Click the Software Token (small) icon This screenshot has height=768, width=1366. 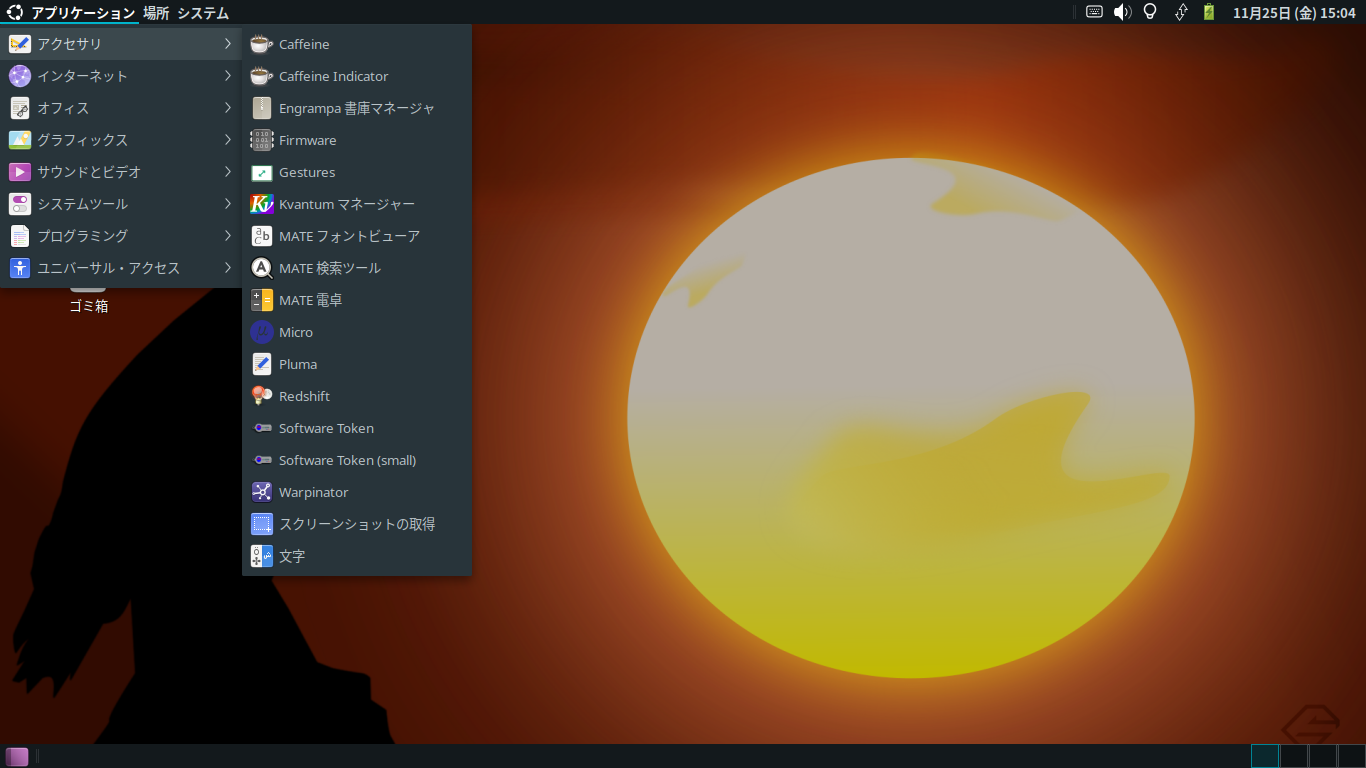coord(261,460)
